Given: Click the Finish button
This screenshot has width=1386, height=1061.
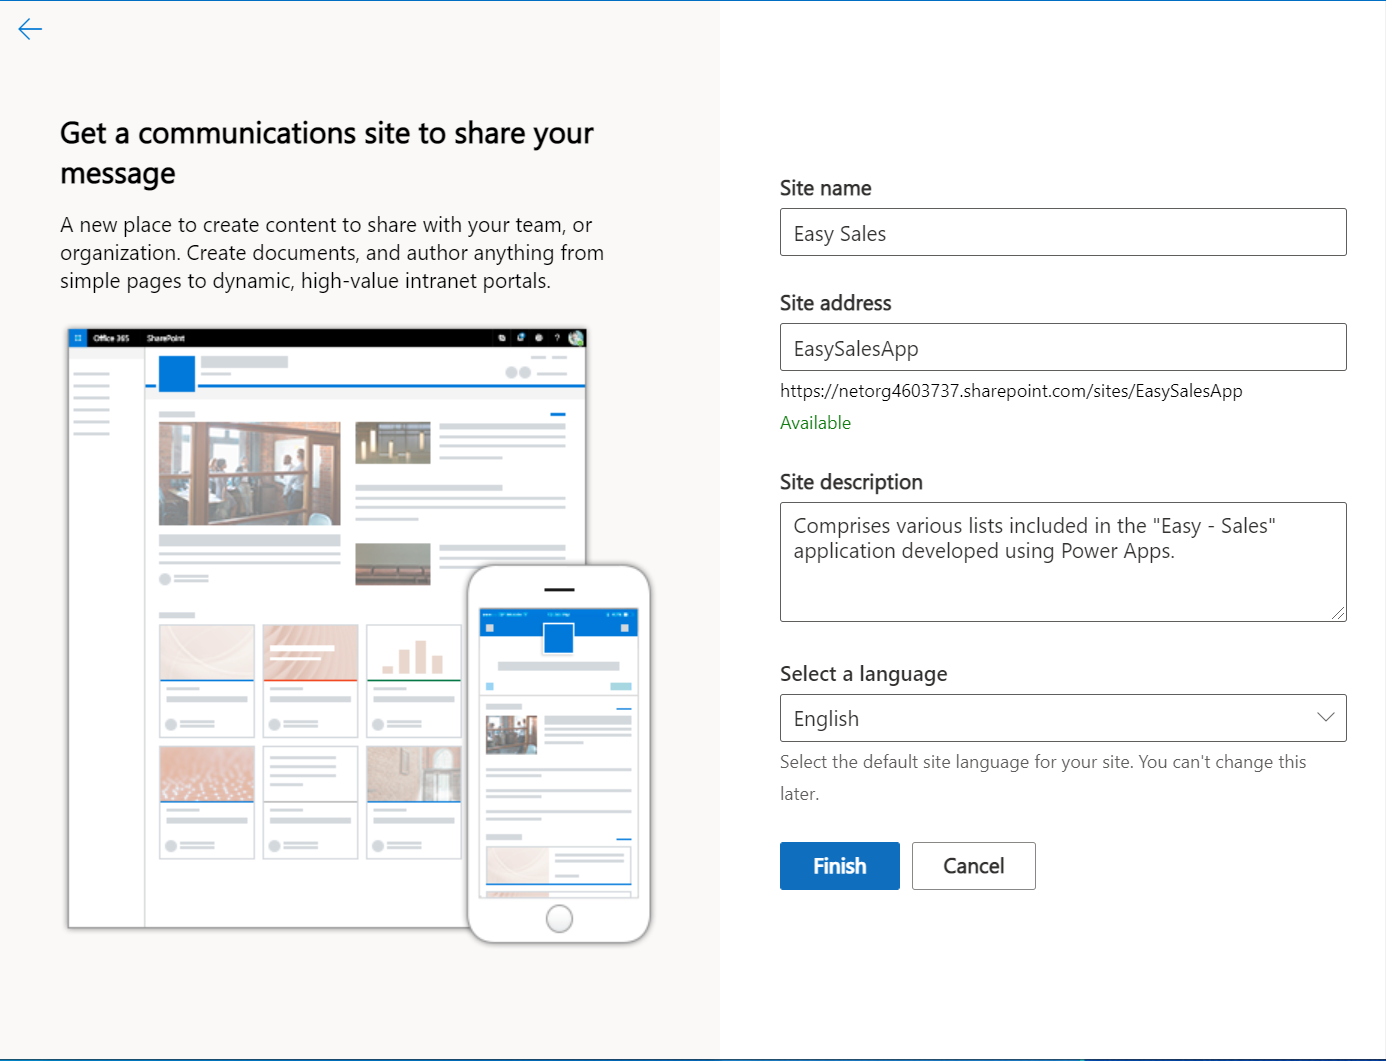Looking at the screenshot, I should pyautogui.click(x=840, y=866).
